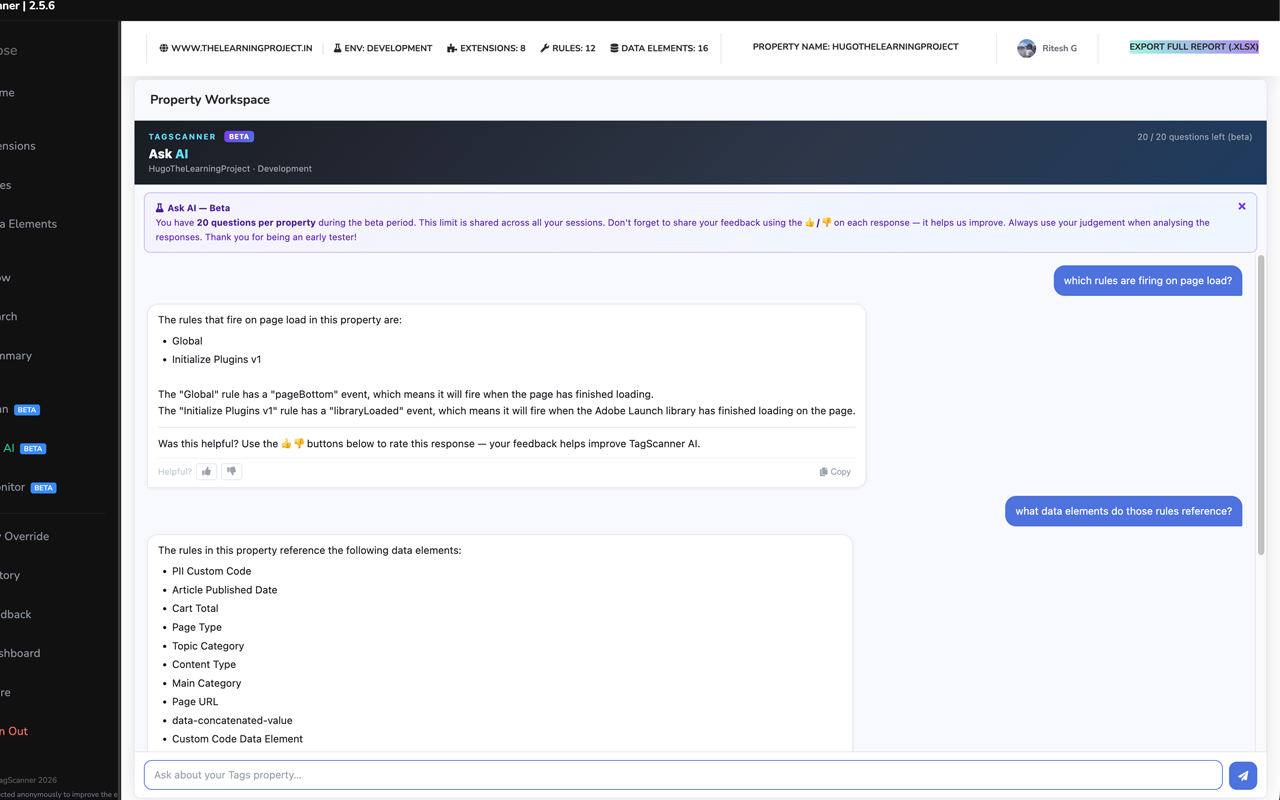Click the 'Property Workspace' heading
This screenshot has height=800, width=1280.
210,100
